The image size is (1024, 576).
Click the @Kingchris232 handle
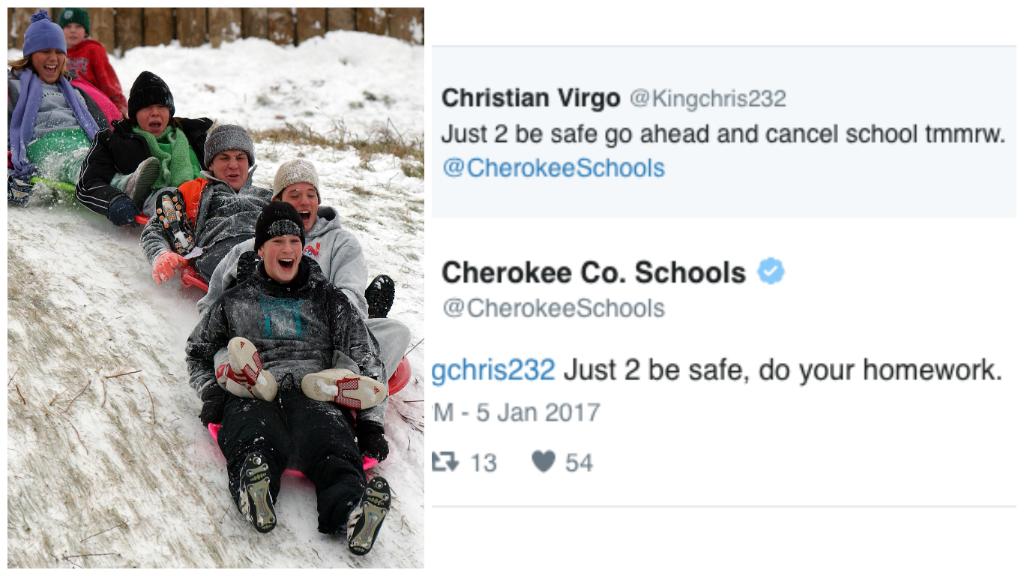(708, 99)
